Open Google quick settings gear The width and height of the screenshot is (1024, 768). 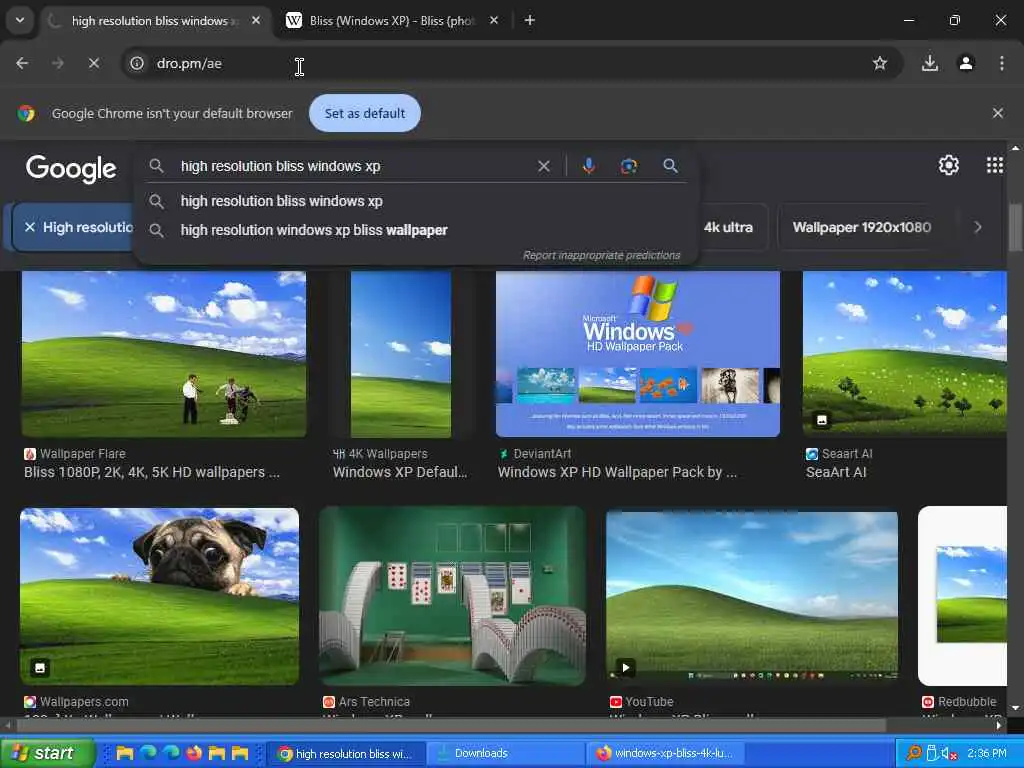tap(948, 165)
